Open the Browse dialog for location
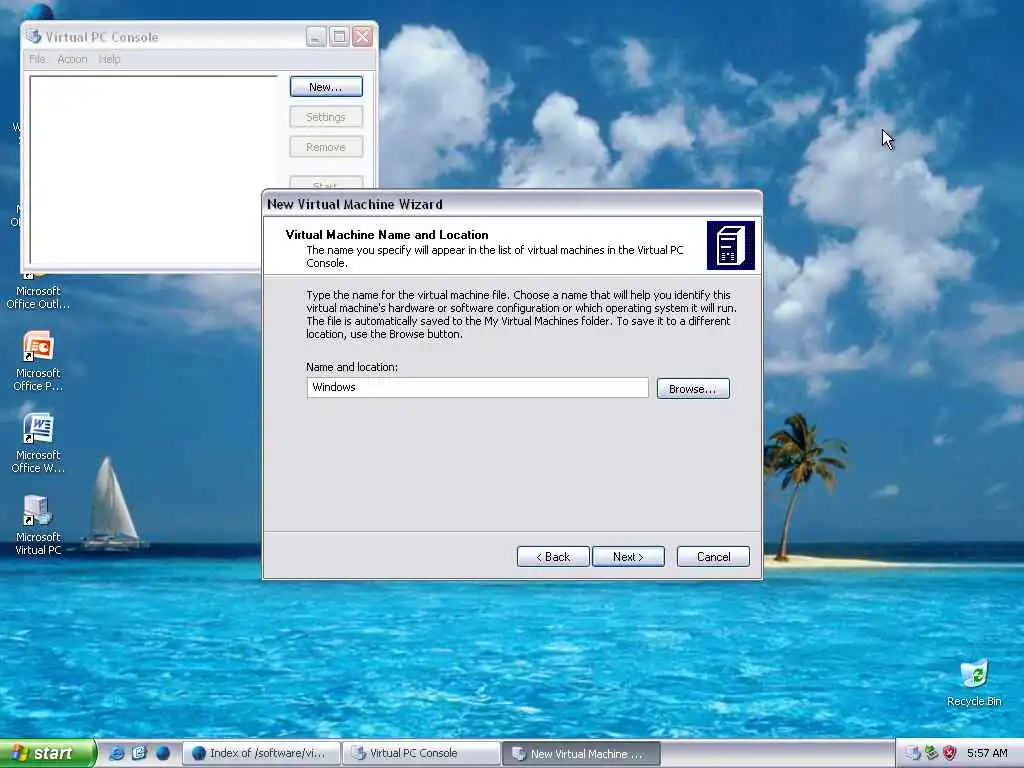Image resolution: width=1024 pixels, height=768 pixels. 693,389
